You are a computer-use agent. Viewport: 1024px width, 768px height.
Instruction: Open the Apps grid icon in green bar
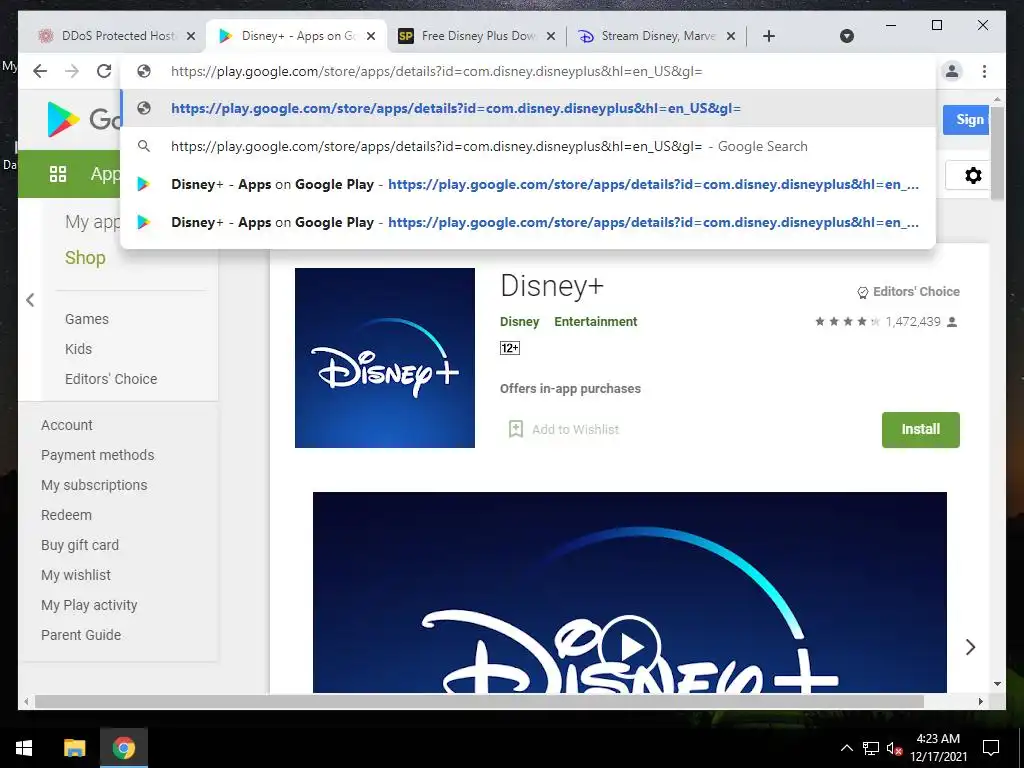[57, 174]
